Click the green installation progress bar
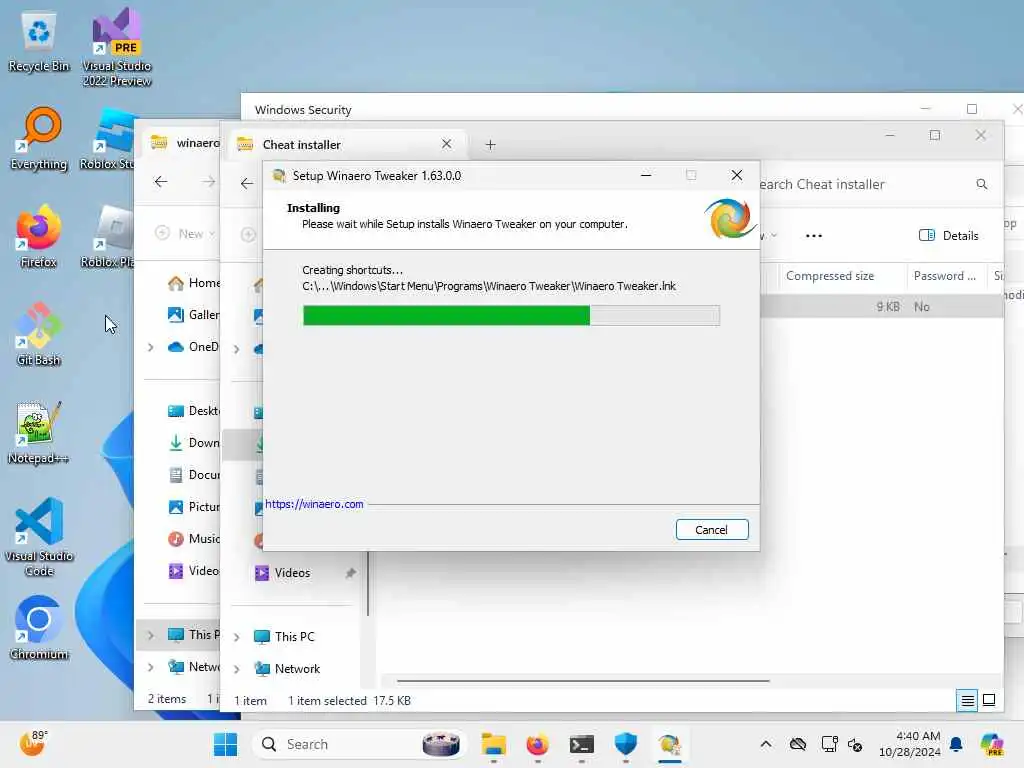The width and height of the screenshot is (1024, 768). point(446,315)
